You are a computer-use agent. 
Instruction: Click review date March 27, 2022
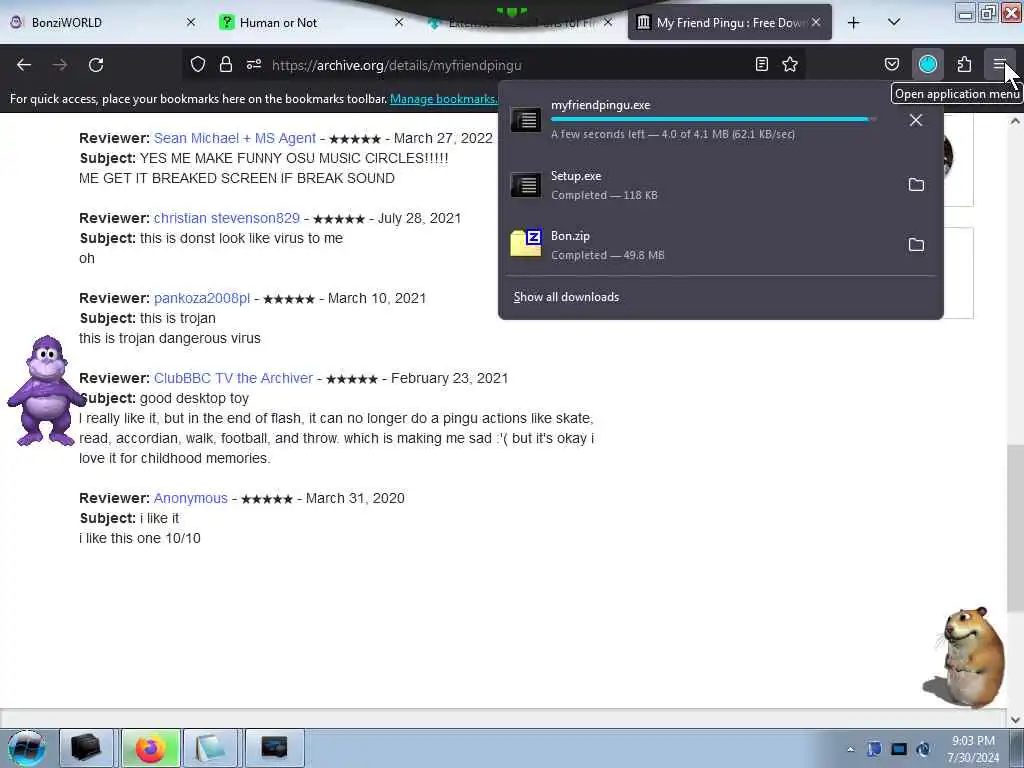(x=443, y=138)
